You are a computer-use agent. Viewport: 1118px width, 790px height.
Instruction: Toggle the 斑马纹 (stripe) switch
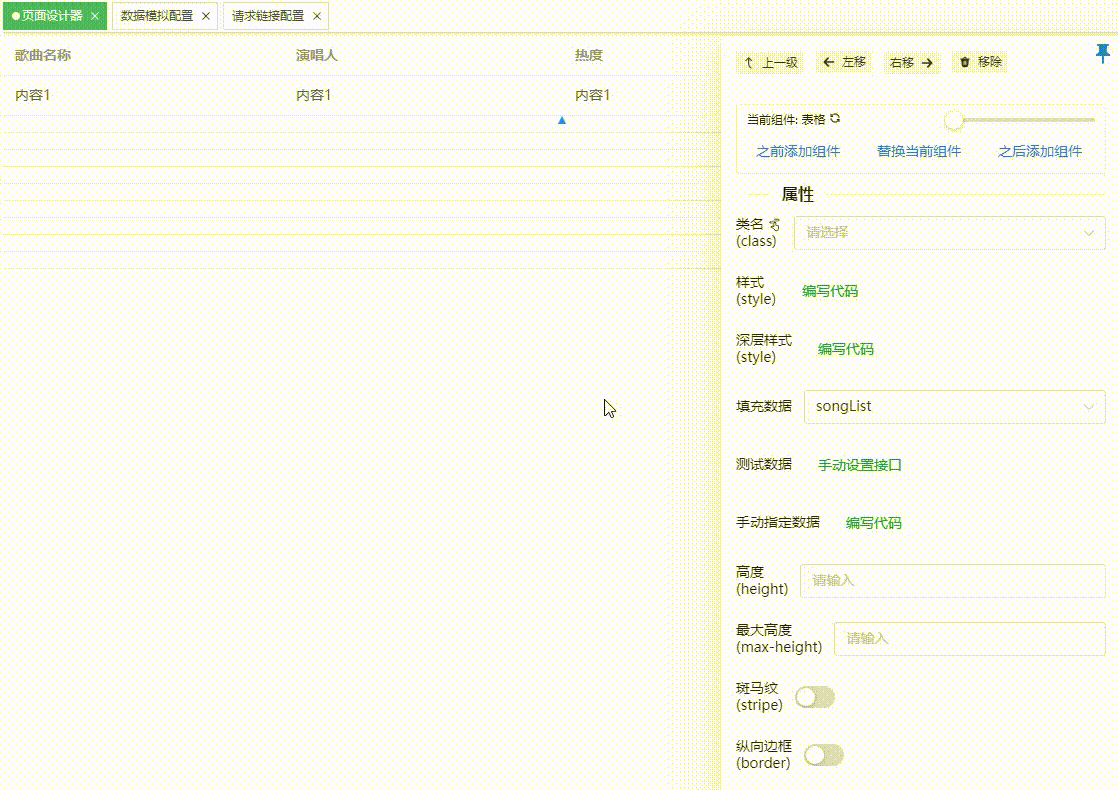(815, 697)
